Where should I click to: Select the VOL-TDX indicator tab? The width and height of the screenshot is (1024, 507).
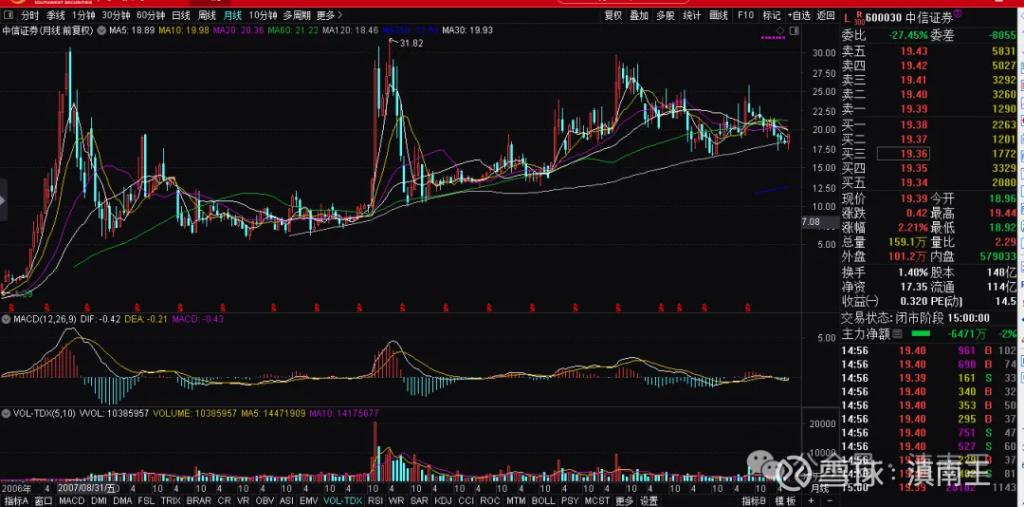pyautogui.click(x=343, y=501)
